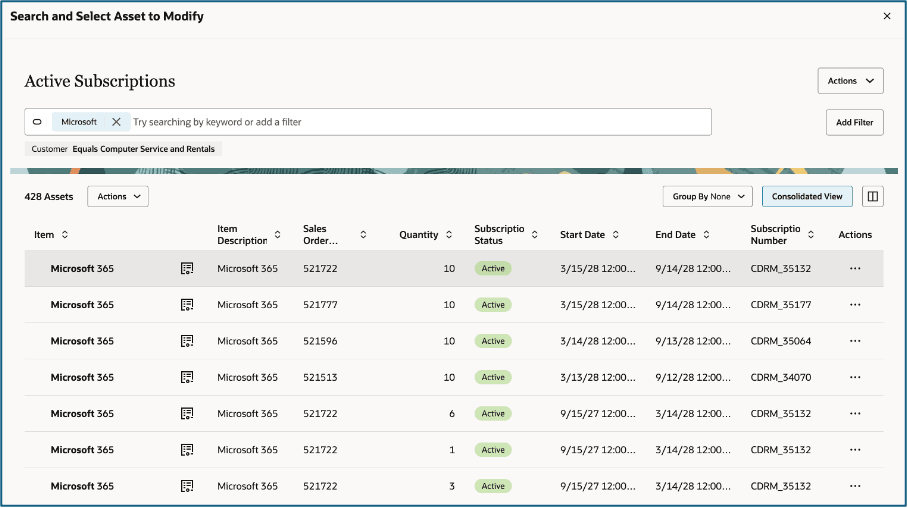The width and height of the screenshot is (908, 508).
Task: Open row actions in quantity 6 row
Action: pos(855,414)
